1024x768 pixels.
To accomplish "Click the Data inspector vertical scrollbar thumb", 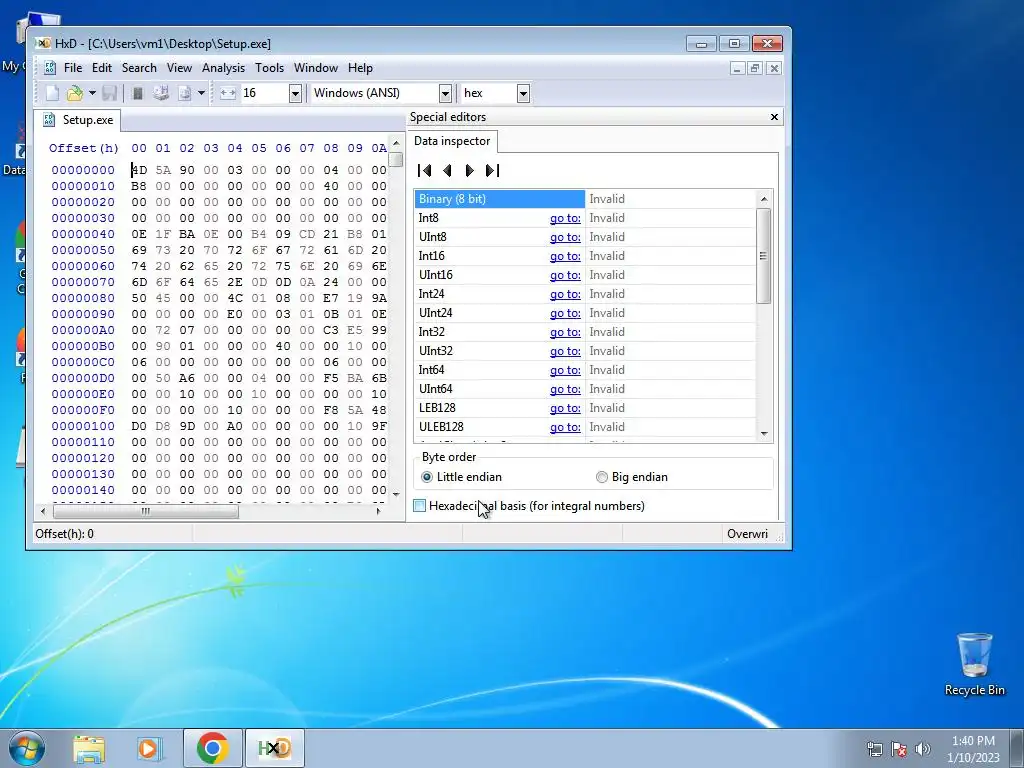I will [x=763, y=255].
